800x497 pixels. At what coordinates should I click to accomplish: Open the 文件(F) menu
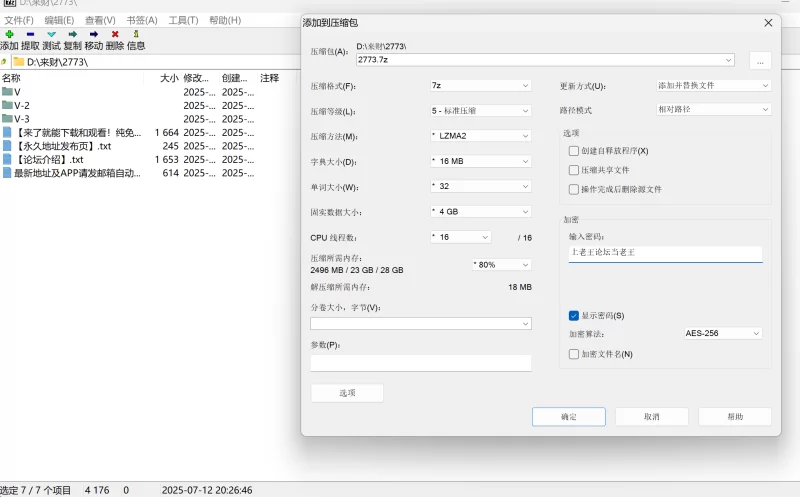(19, 20)
